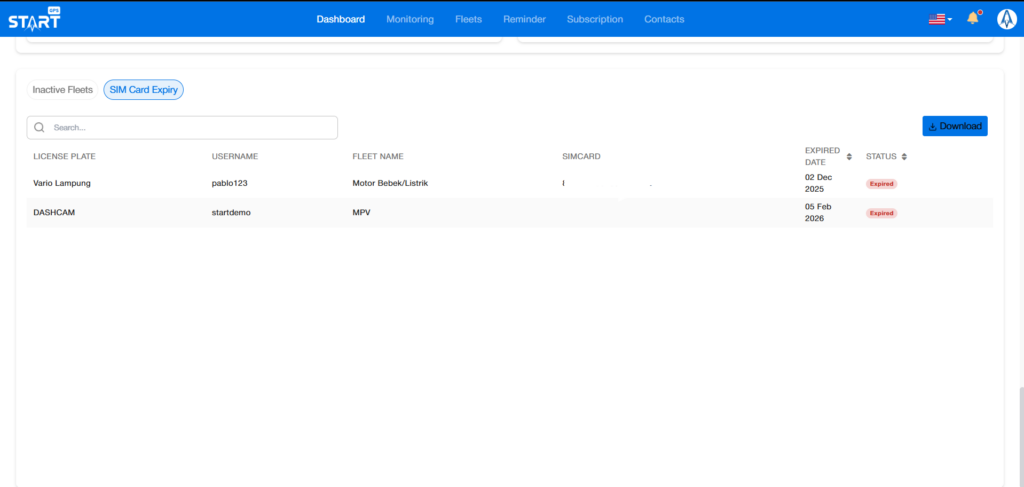Switch to Inactive Fleets tab
Screen dimensions: 1024x487
coord(62,90)
